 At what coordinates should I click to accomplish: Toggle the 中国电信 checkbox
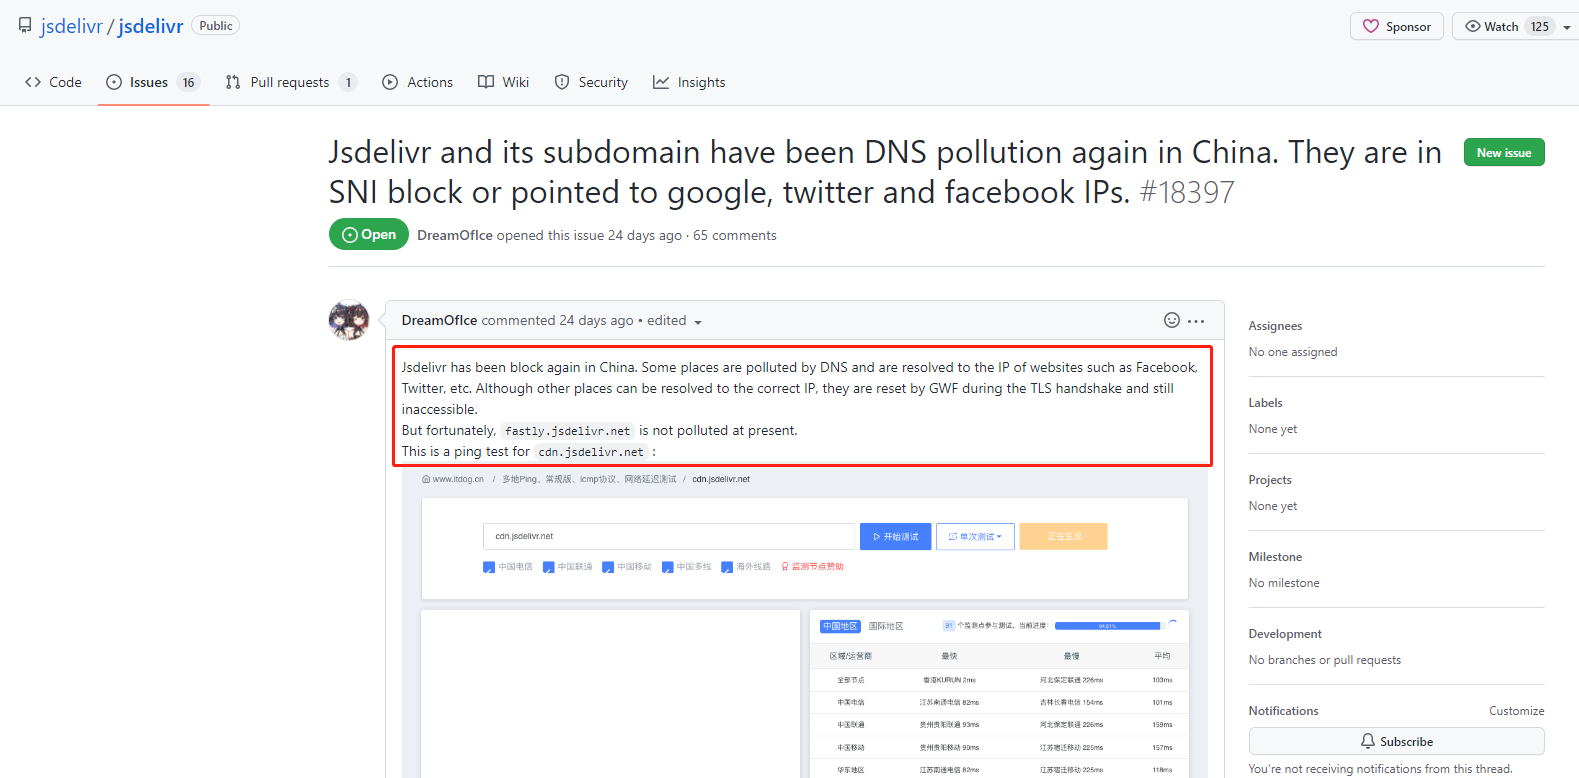pos(489,567)
